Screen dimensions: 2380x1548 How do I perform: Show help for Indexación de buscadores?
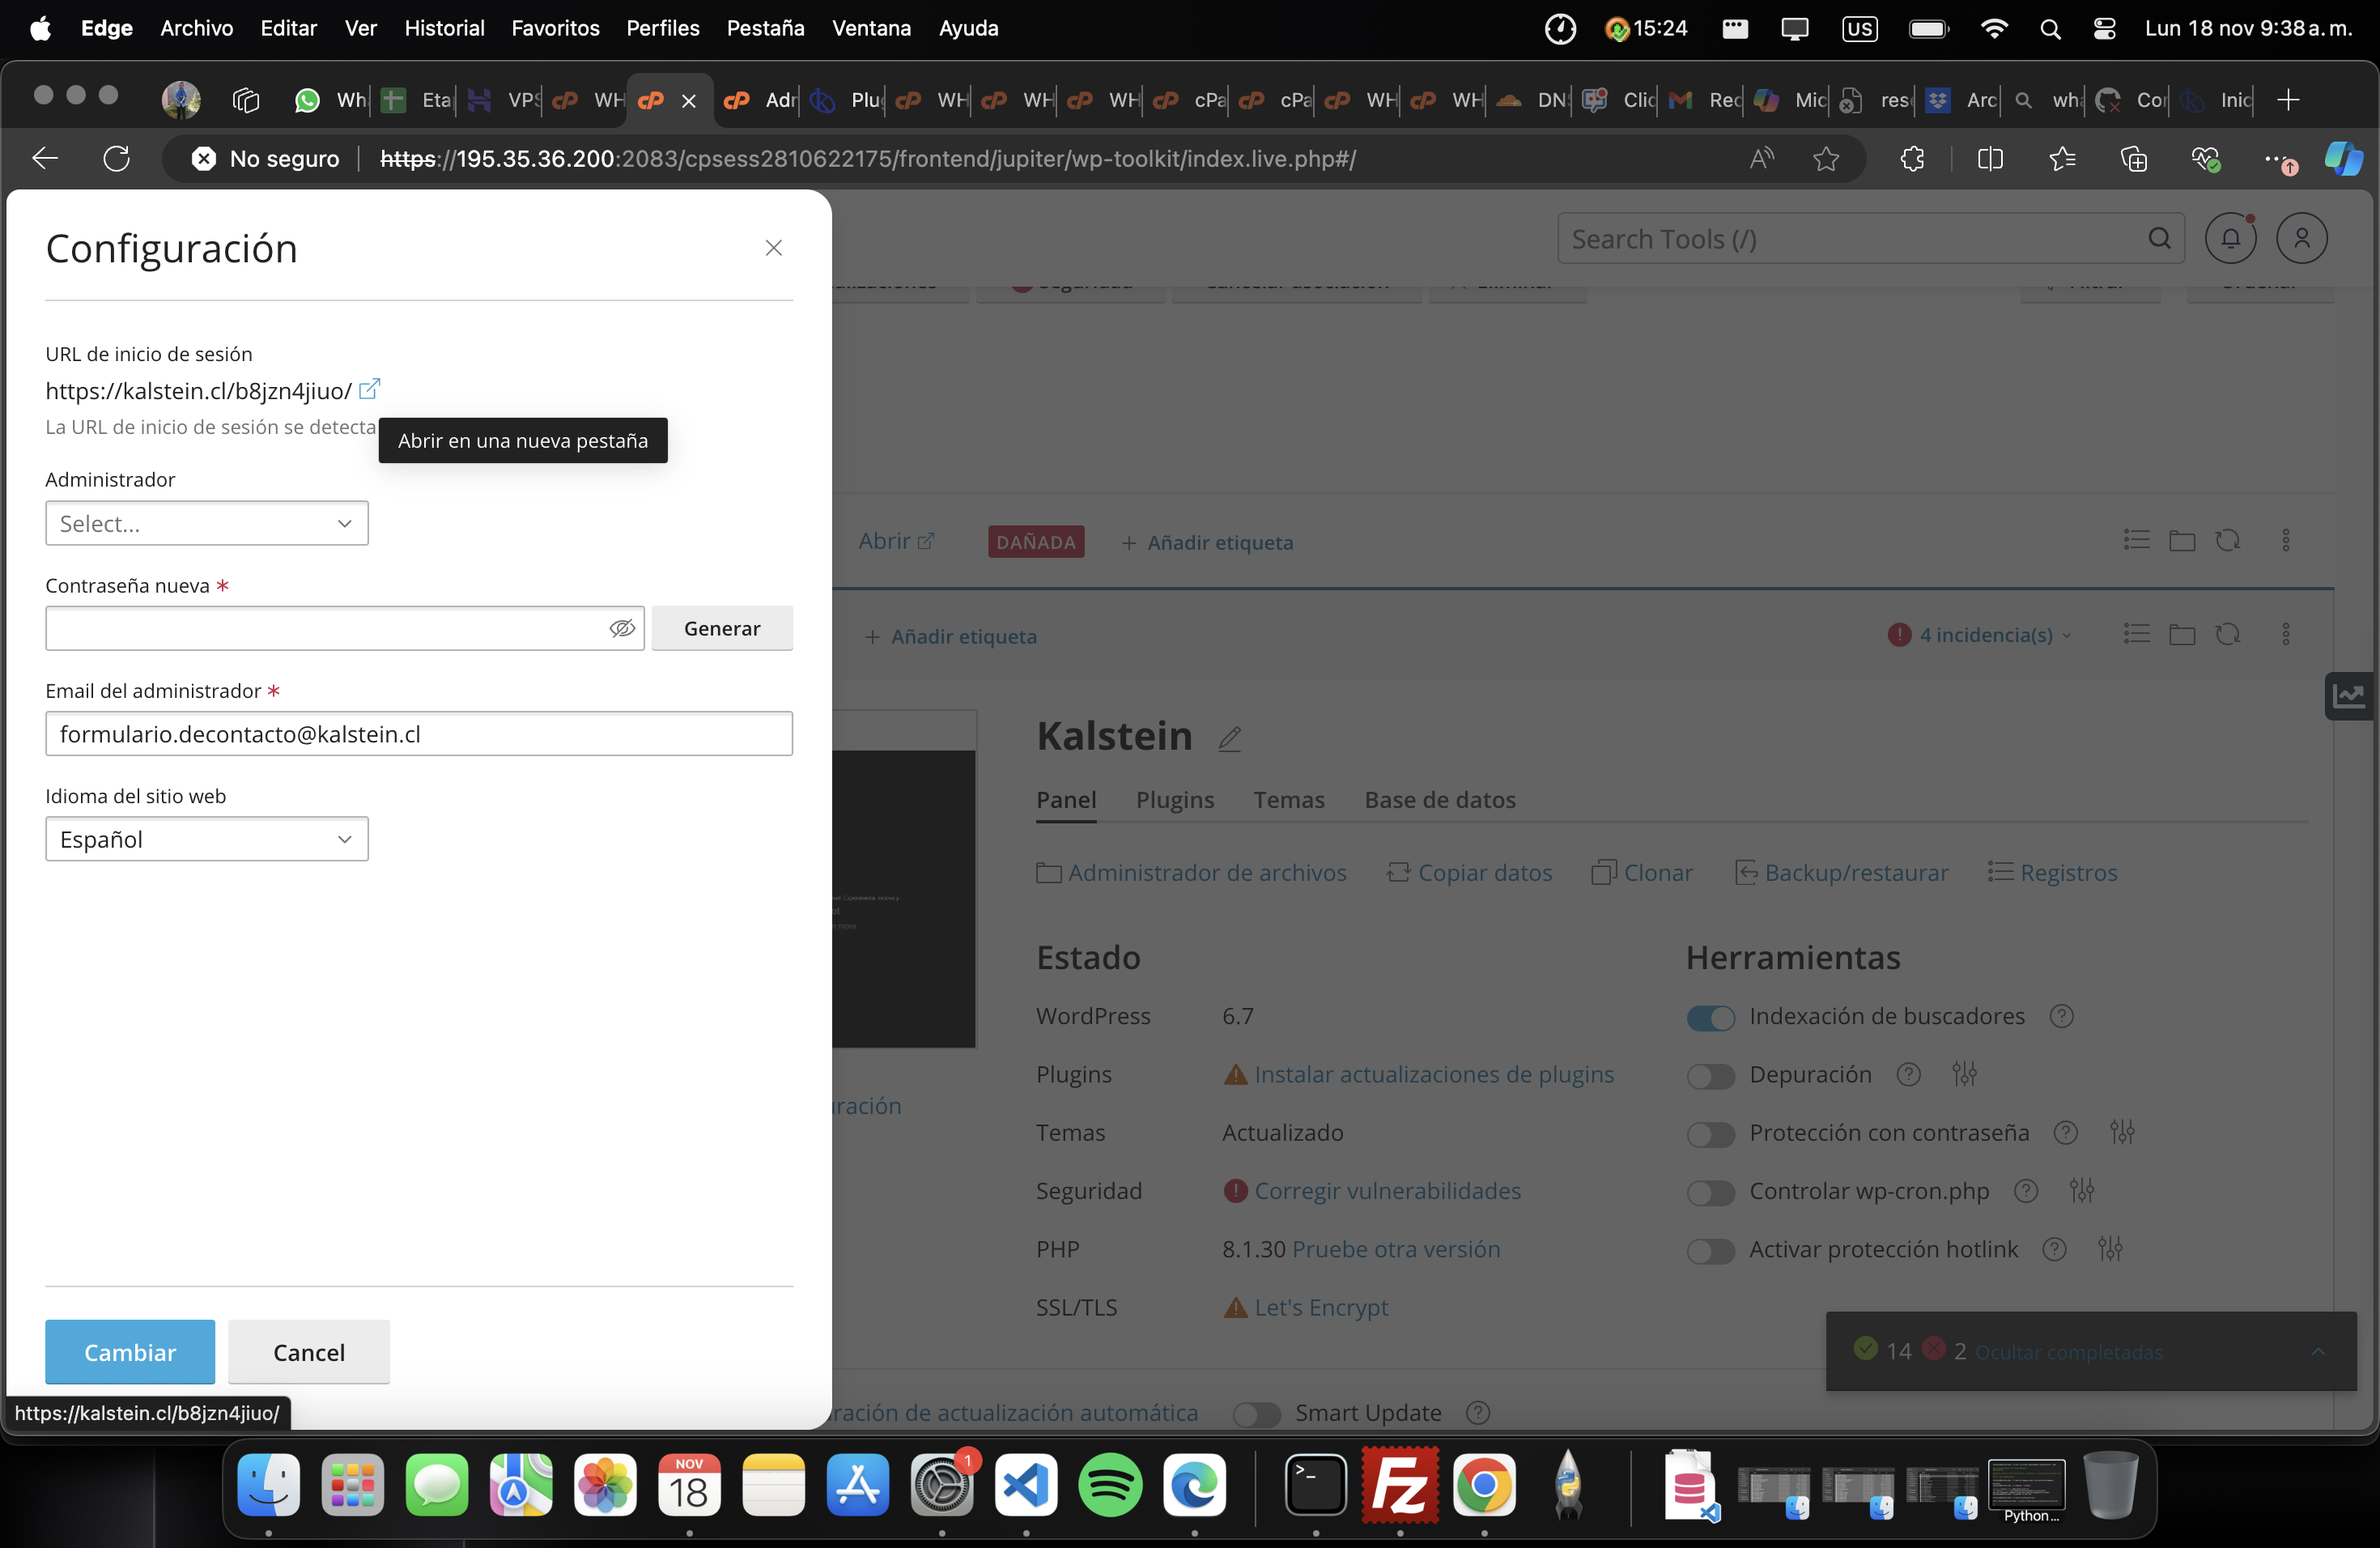(2061, 1016)
